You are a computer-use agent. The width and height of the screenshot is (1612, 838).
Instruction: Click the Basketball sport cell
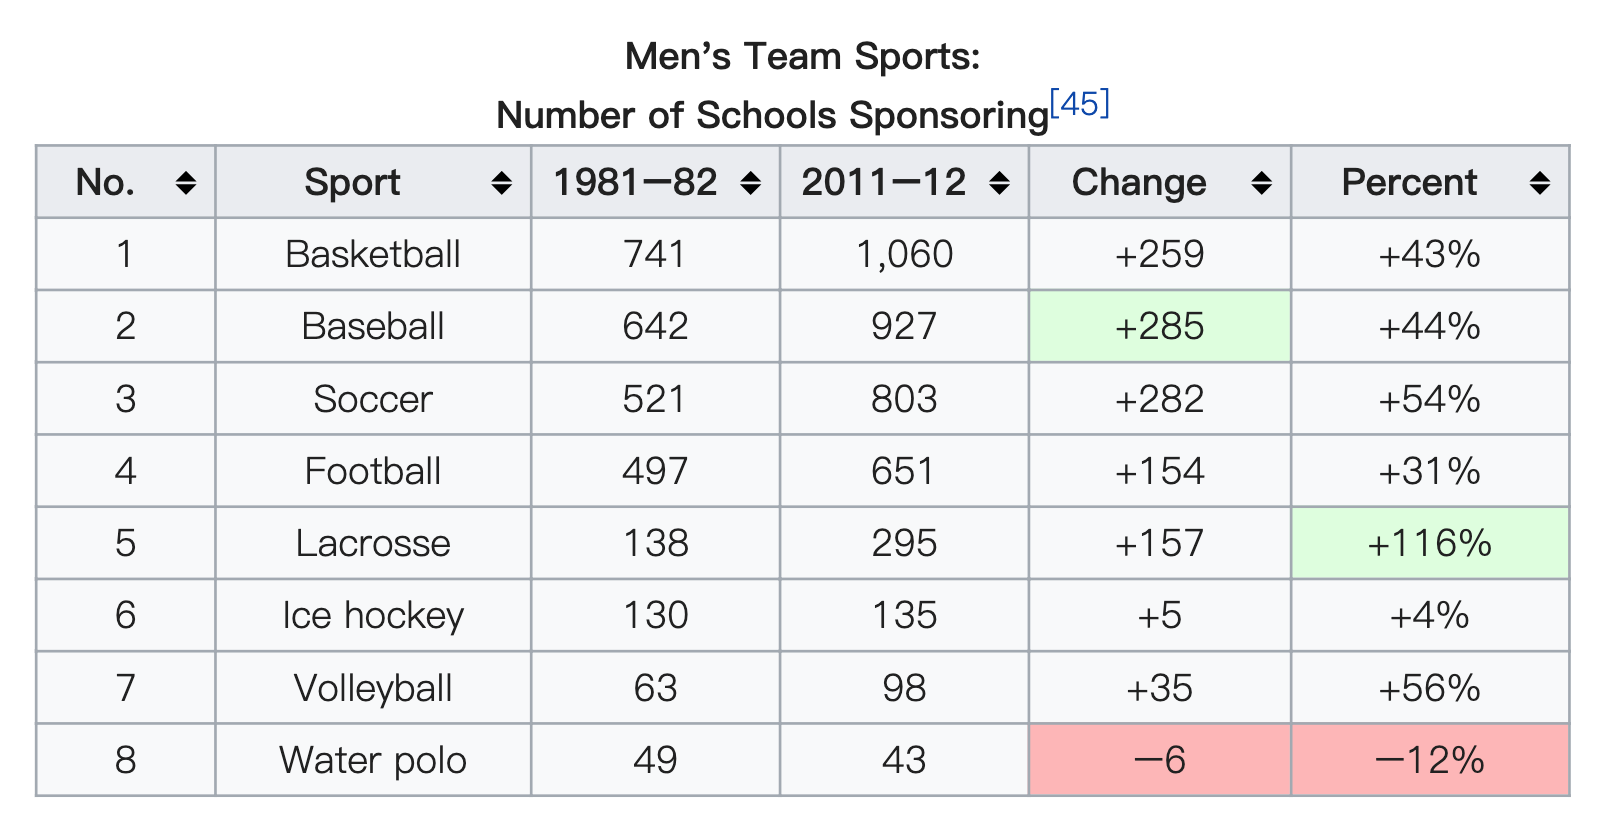[373, 254]
